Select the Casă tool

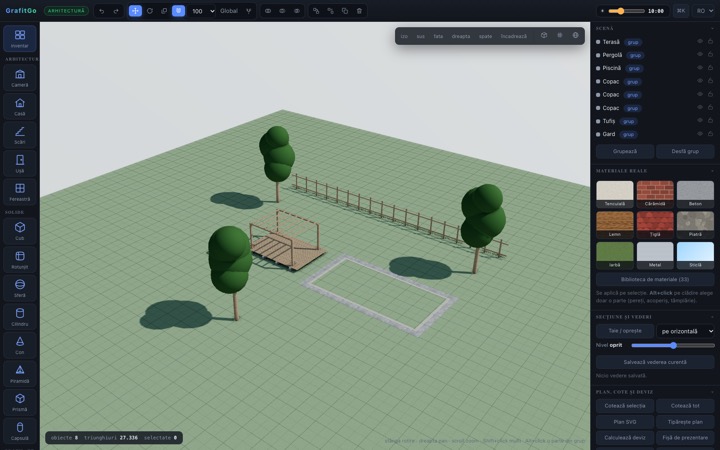pyautogui.click(x=20, y=106)
